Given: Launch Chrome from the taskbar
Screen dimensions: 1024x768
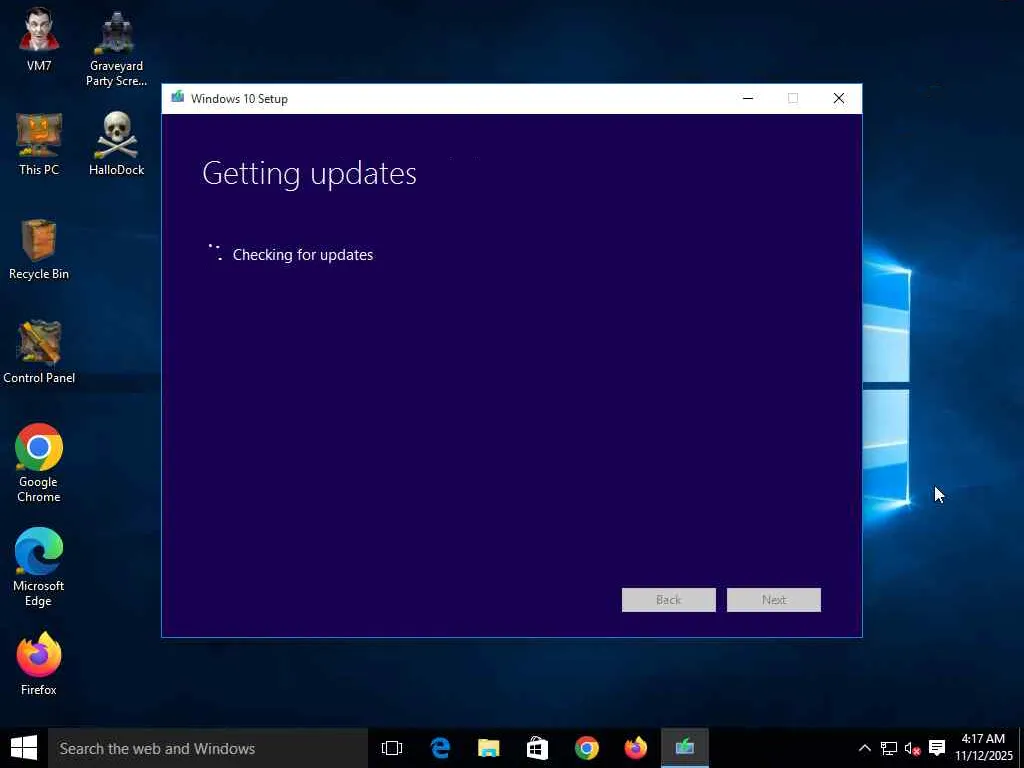Looking at the screenshot, I should point(586,748).
